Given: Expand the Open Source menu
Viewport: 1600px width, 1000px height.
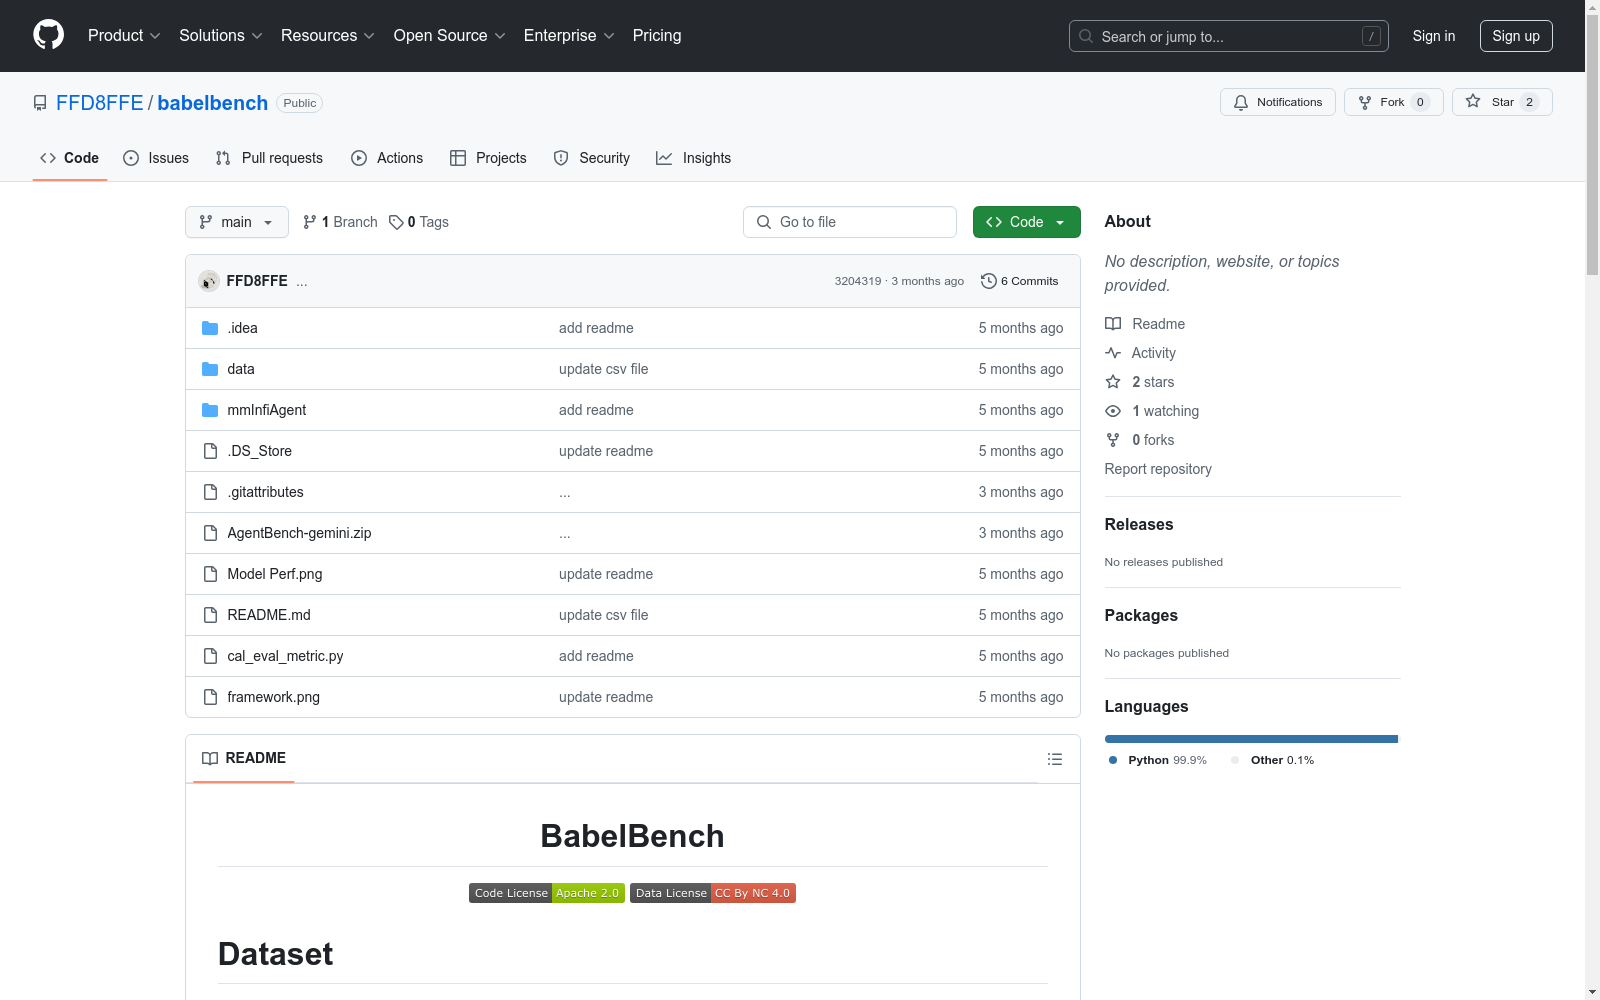Looking at the screenshot, I should point(450,35).
